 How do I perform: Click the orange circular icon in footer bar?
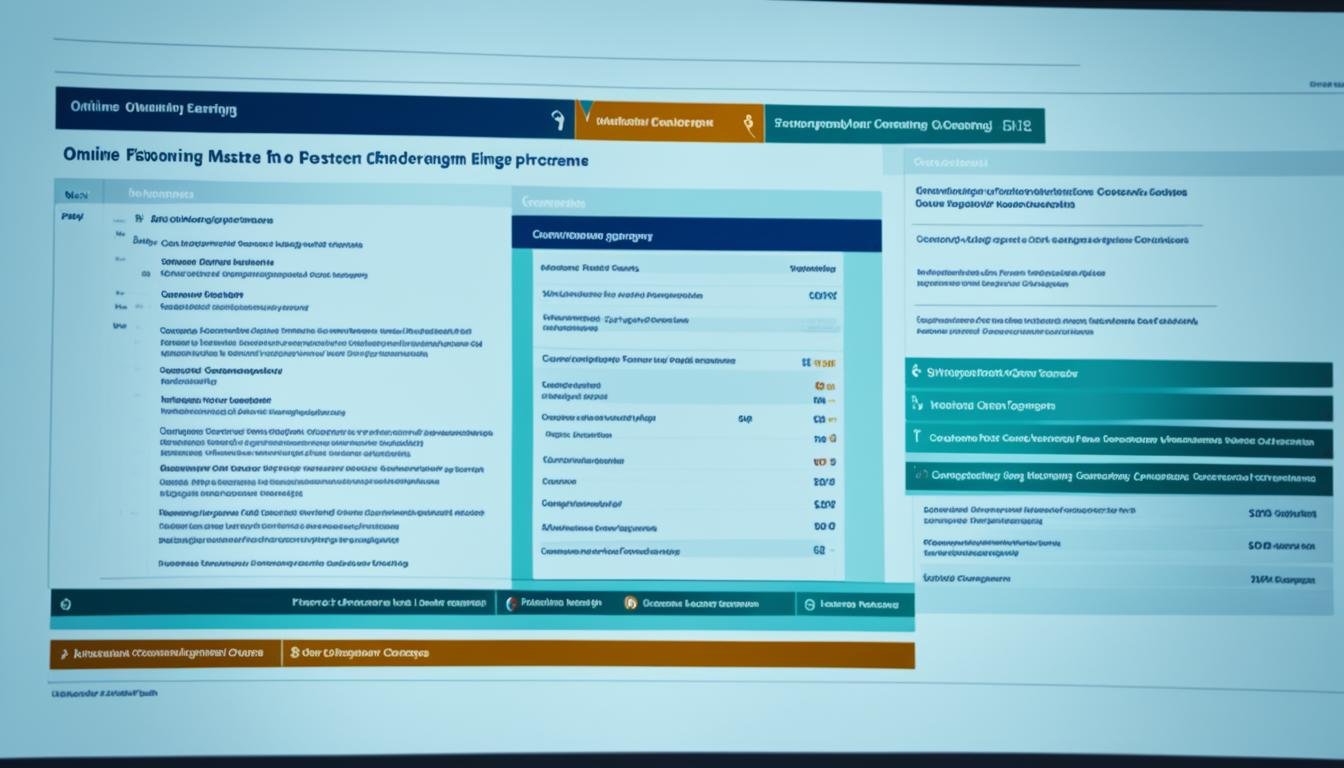coord(630,604)
